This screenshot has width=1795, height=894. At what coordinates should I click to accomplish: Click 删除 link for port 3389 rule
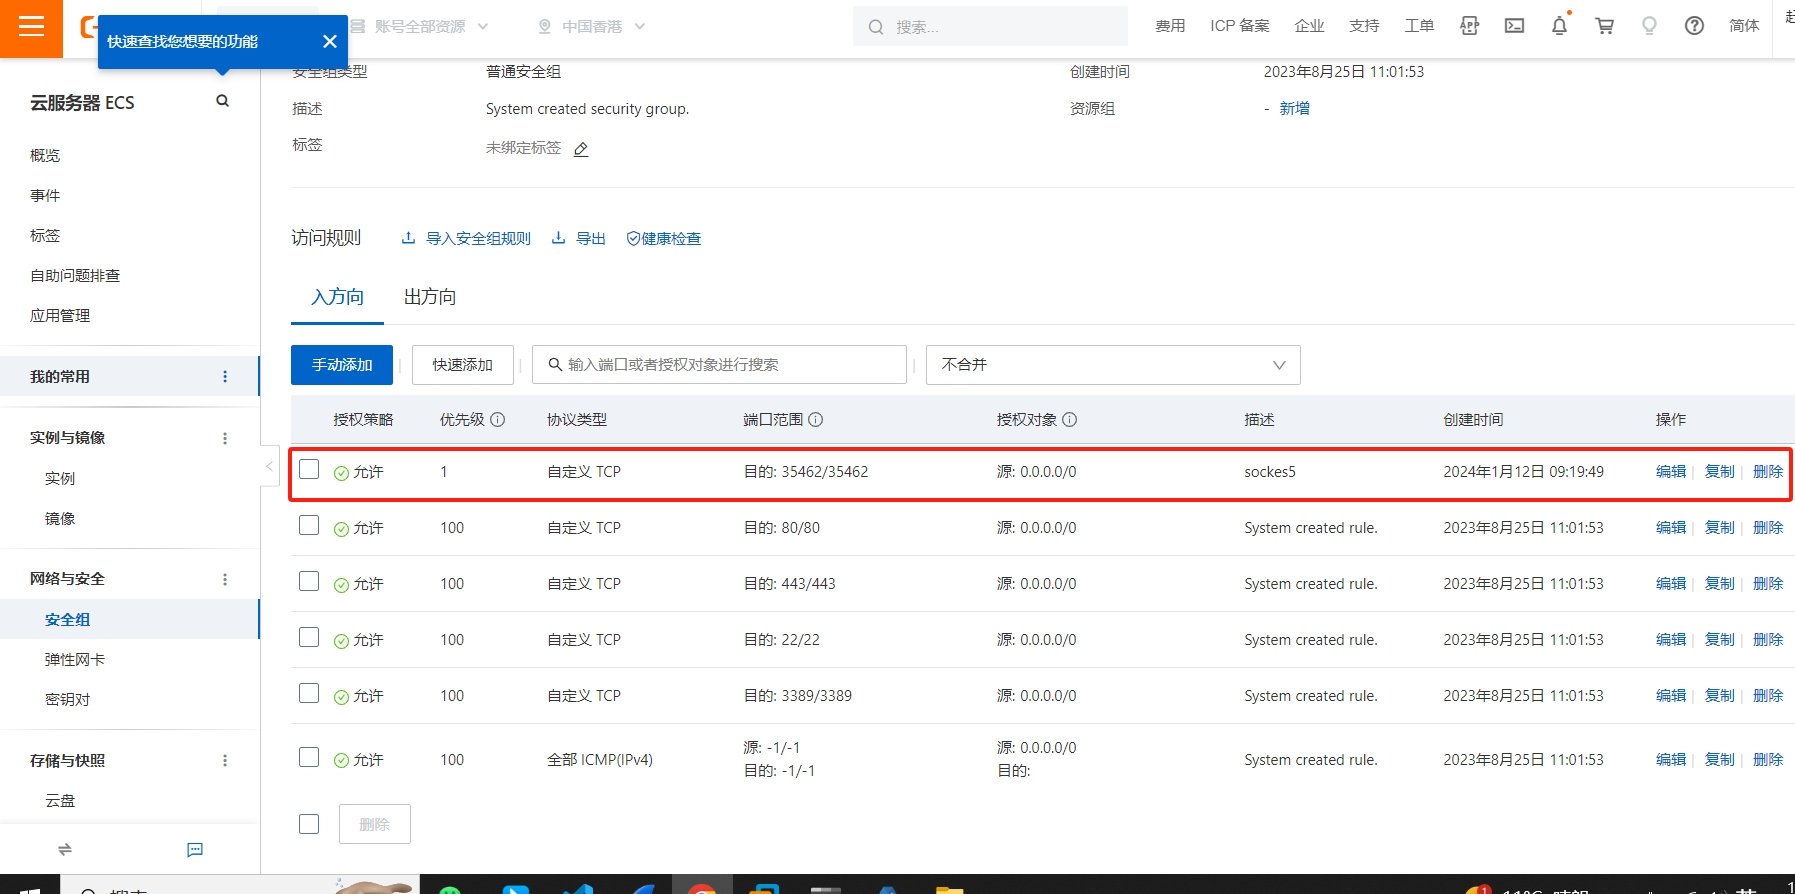pyautogui.click(x=1767, y=696)
